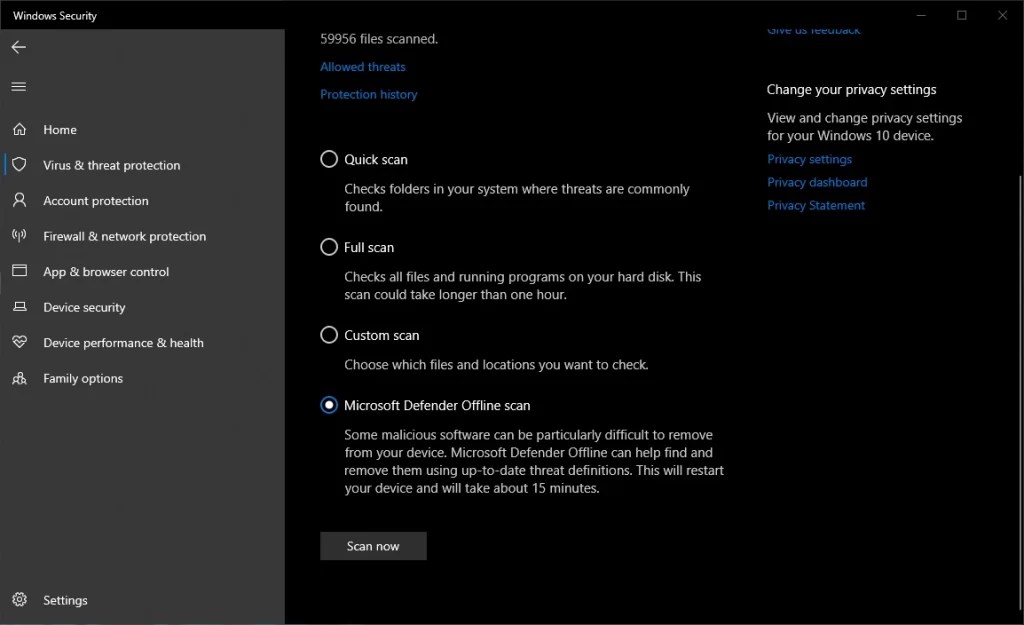
Task: Select the Virus & threat protection shield icon
Action: [20, 165]
